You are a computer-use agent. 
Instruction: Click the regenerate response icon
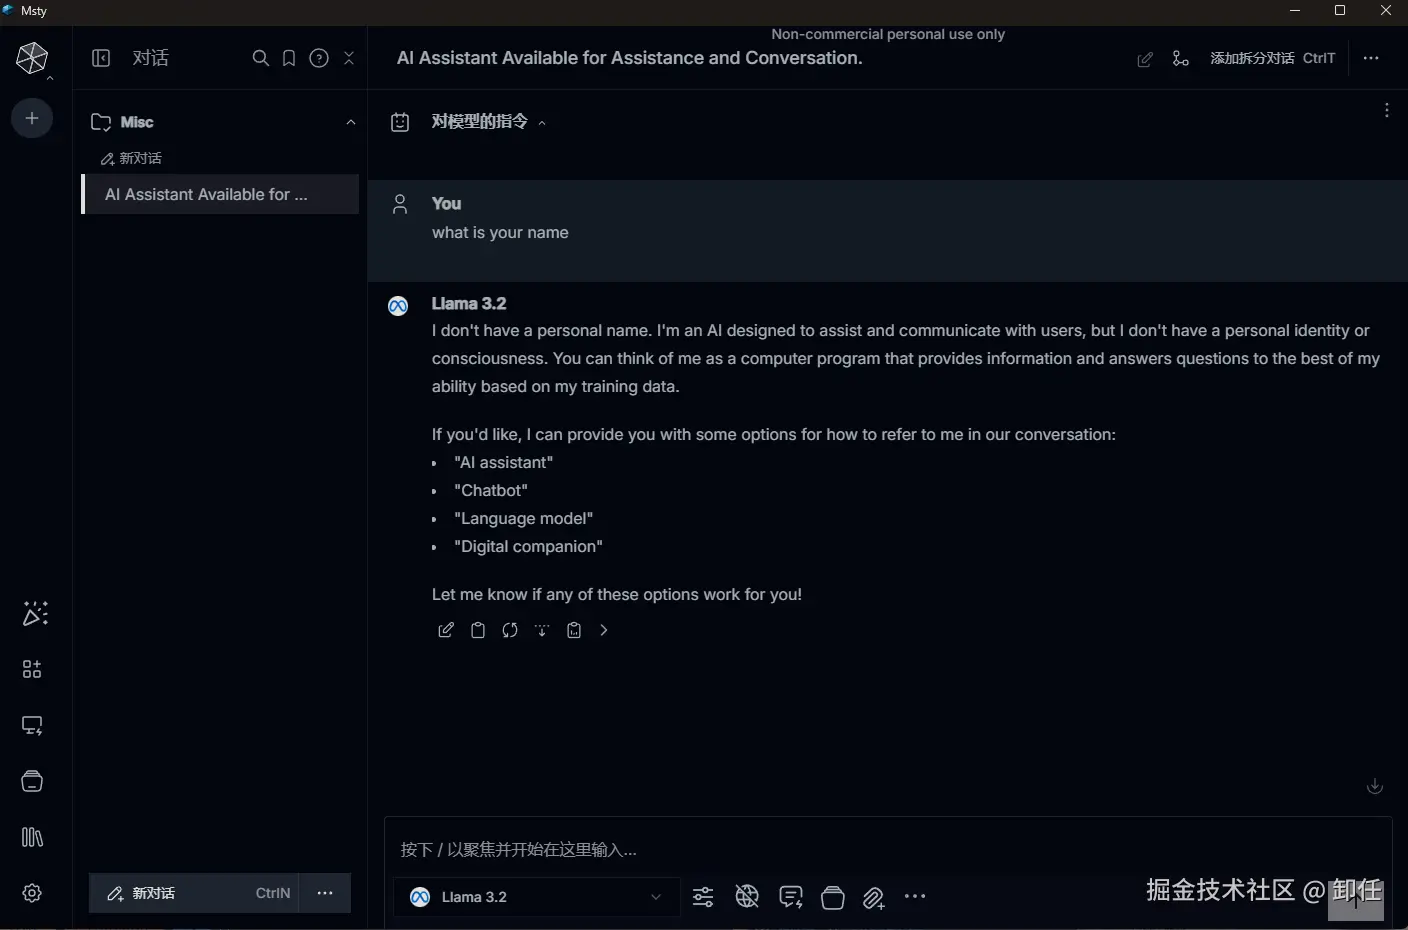coord(510,630)
